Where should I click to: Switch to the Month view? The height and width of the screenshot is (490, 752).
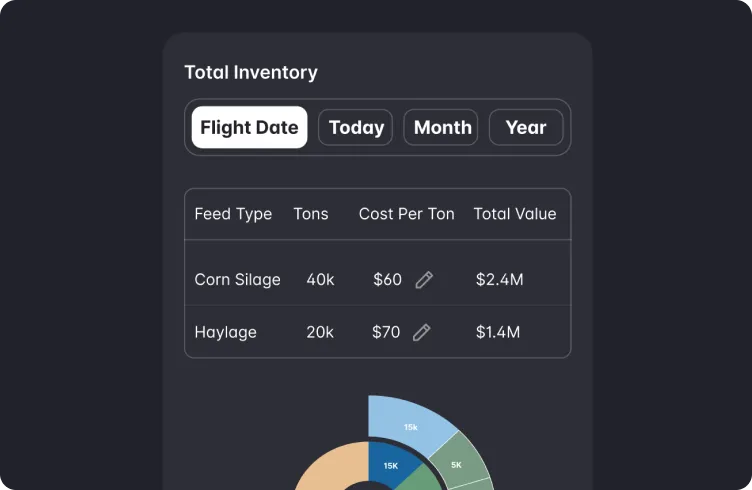(x=441, y=127)
